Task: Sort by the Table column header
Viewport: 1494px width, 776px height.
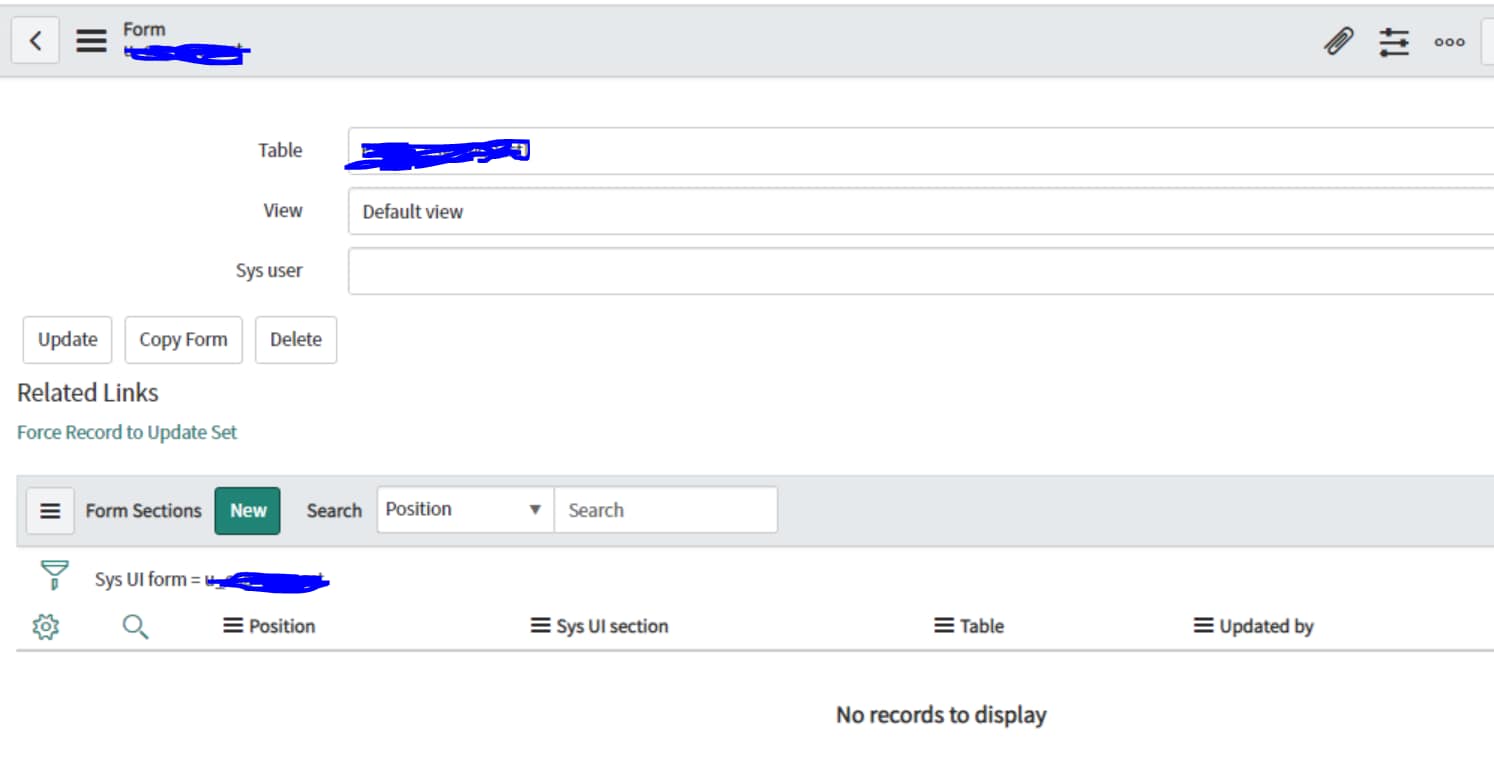Action: pos(982,626)
